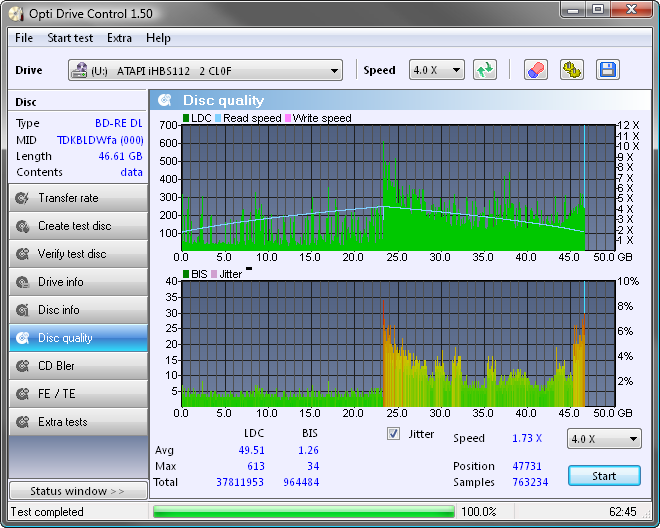Expand the Drive selection dropdown

click(334, 70)
